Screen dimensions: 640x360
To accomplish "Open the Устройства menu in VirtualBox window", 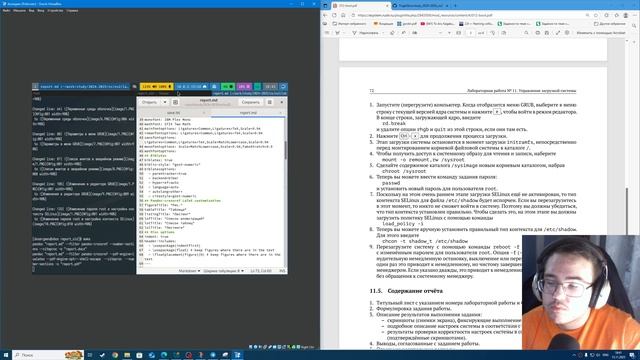I will [55, 11].
